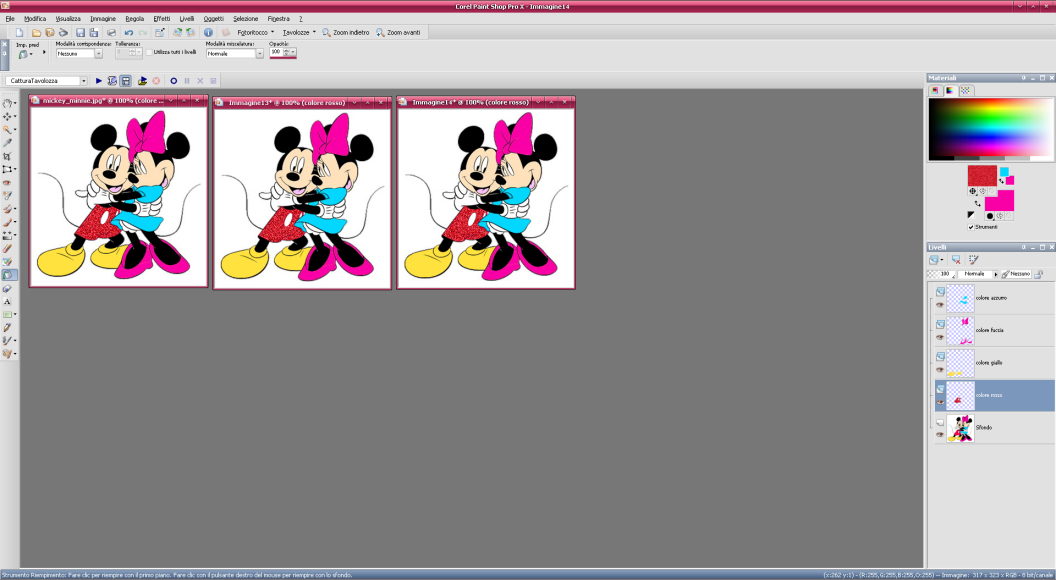Click the Edit selection brush icon in Livelli
This screenshot has width=1056, height=580.
(x=973, y=259)
